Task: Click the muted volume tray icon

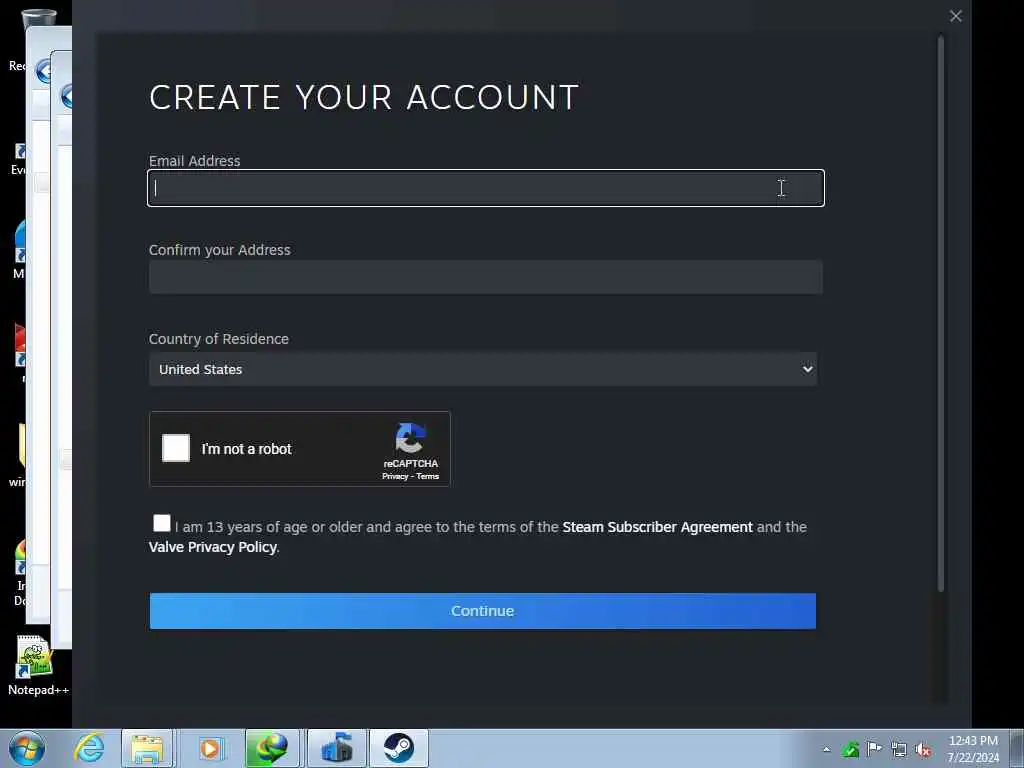Action: click(923, 750)
